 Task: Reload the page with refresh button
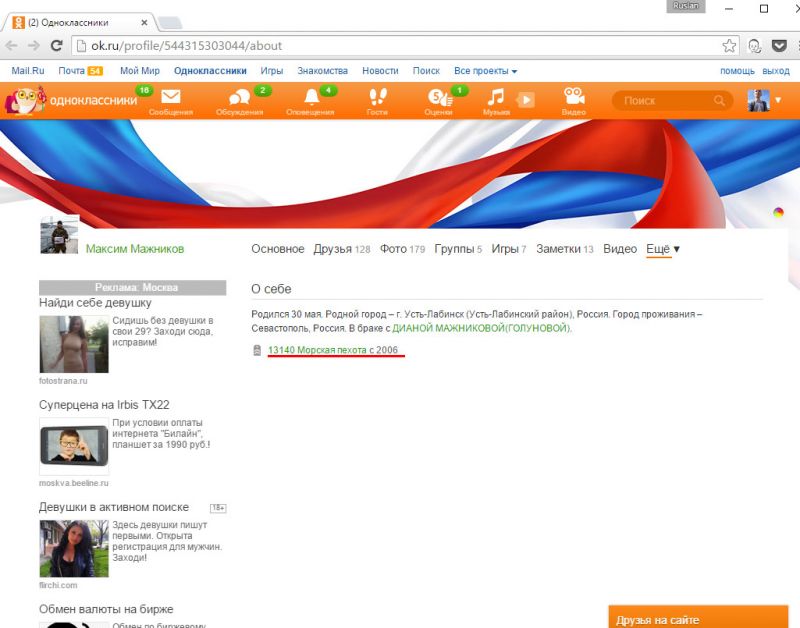point(57,45)
